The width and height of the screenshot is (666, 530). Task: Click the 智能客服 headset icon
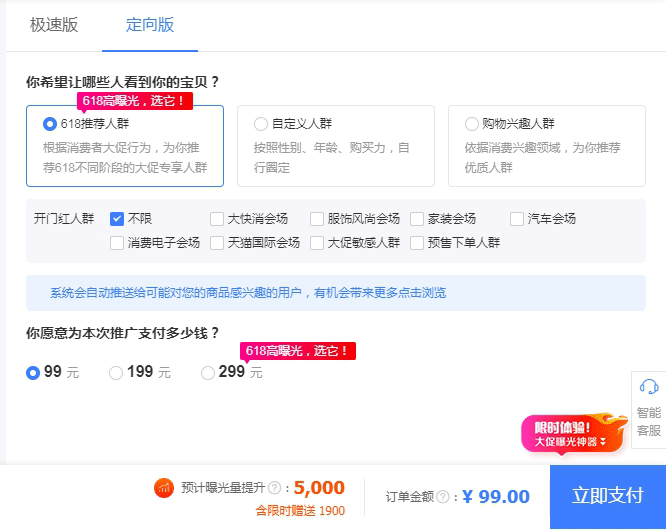648,387
